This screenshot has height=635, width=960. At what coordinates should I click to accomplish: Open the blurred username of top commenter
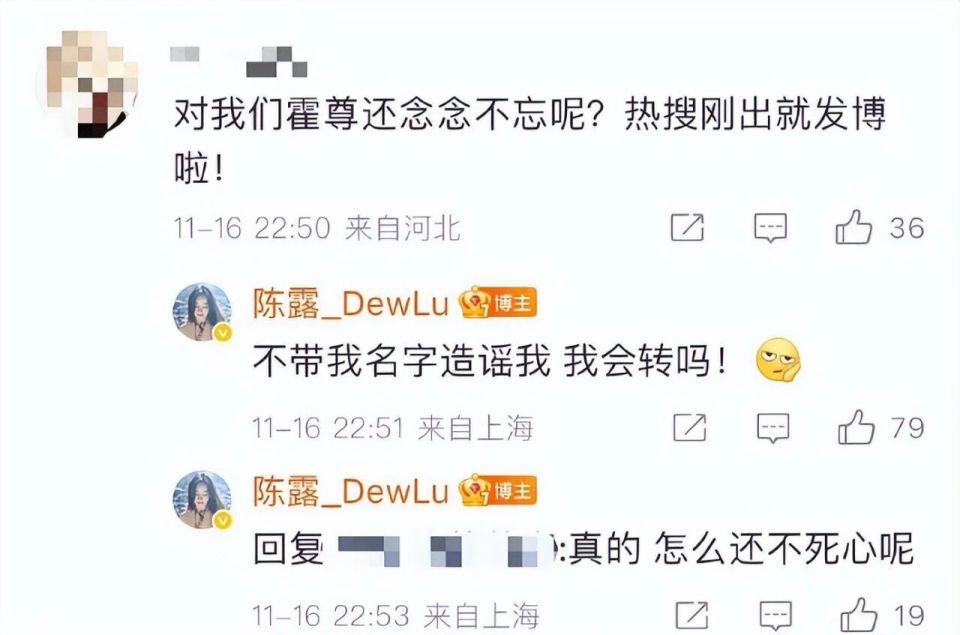point(238,61)
